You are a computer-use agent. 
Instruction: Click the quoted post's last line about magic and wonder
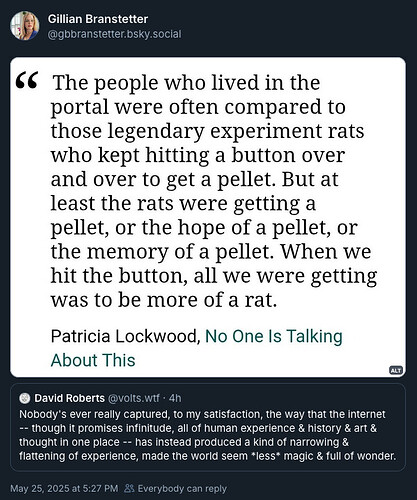point(207,456)
